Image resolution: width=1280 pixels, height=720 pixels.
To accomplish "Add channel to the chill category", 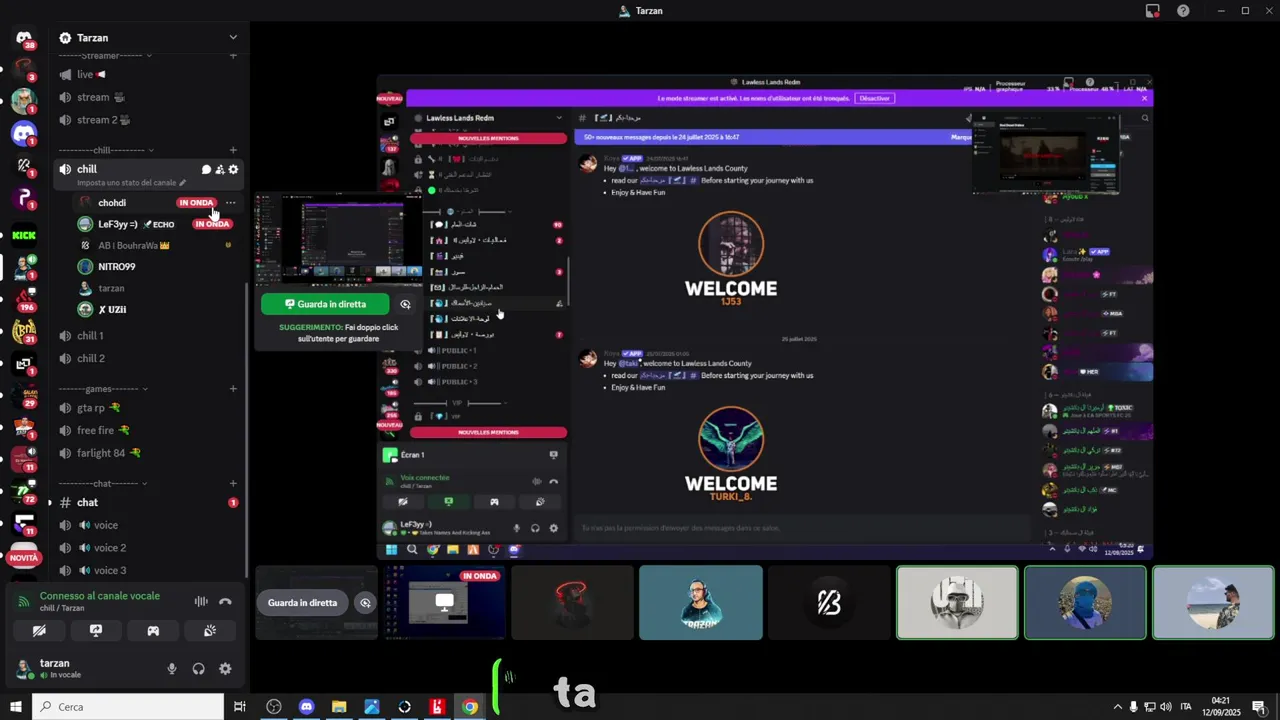I will click(x=233, y=150).
